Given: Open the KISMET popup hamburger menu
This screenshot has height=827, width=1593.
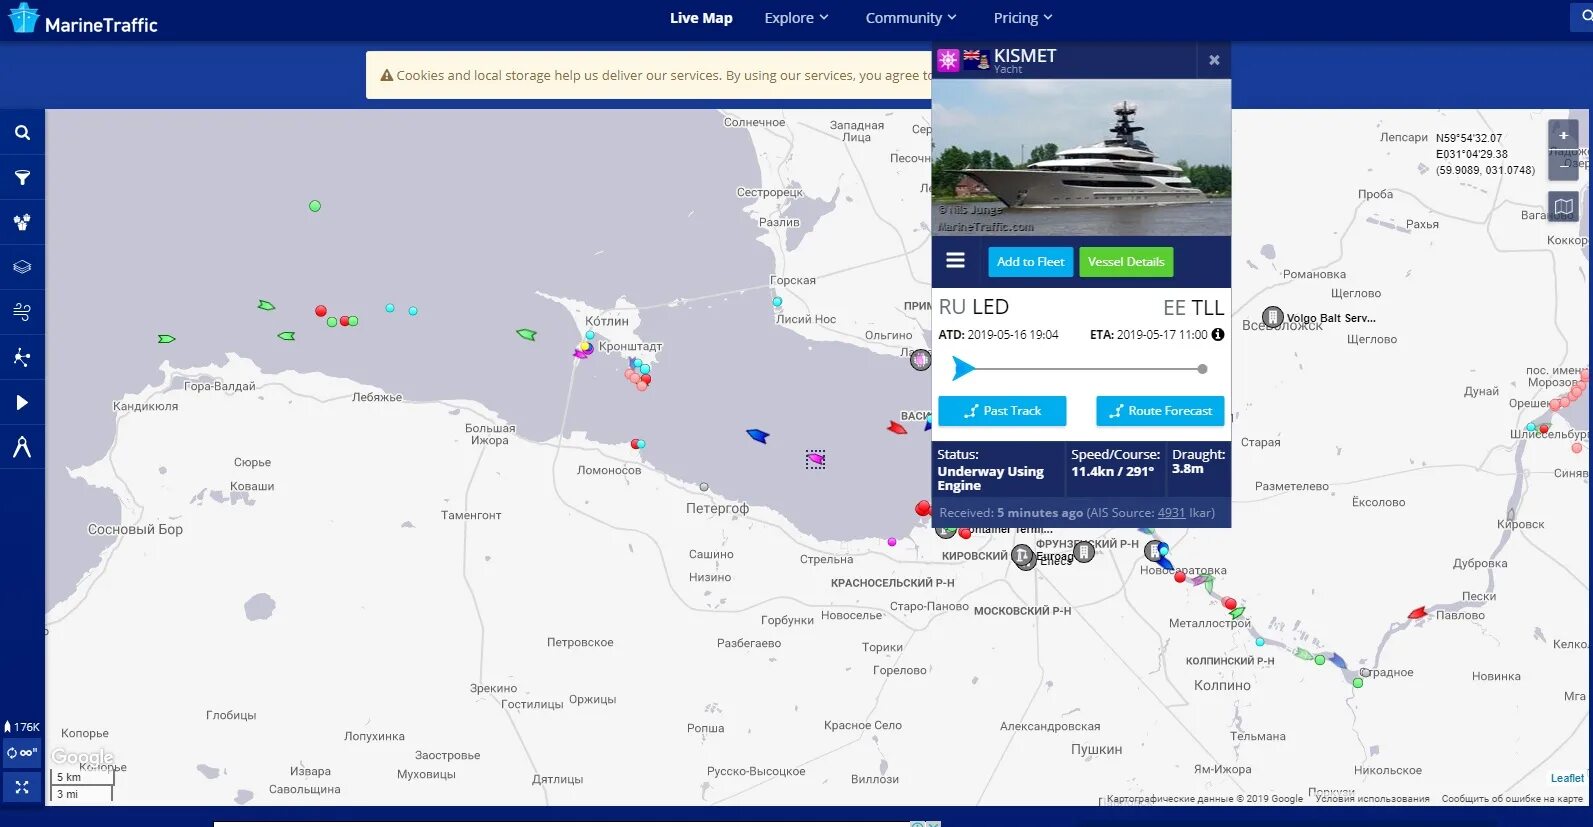Looking at the screenshot, I should pyautogui.click(x=956, y=261).
